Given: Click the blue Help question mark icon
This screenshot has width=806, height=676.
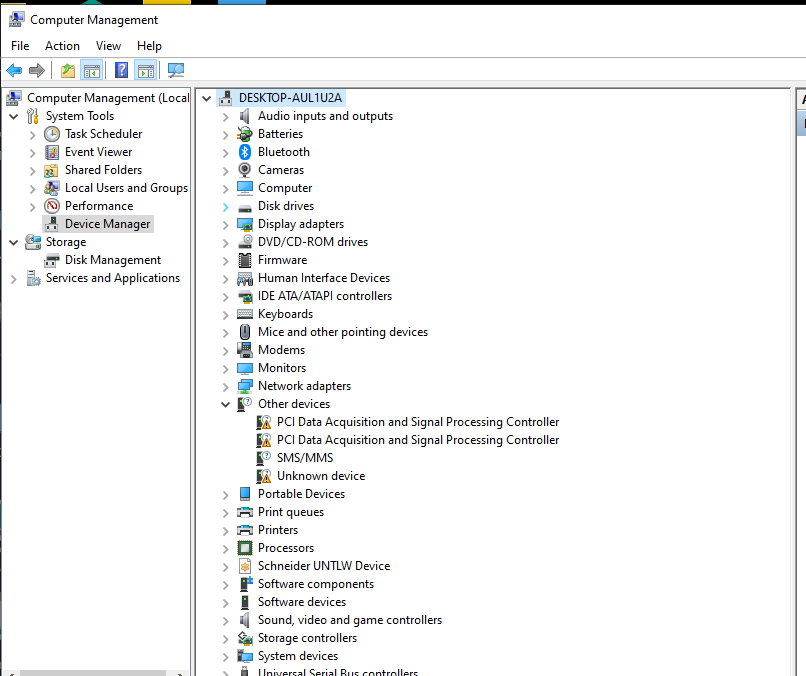Looking at the screenshot, I should [x=121, y=70].
